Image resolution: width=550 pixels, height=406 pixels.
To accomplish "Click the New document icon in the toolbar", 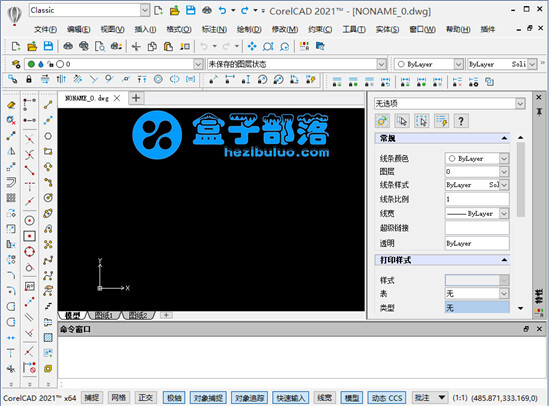I will tap(16, 46).
